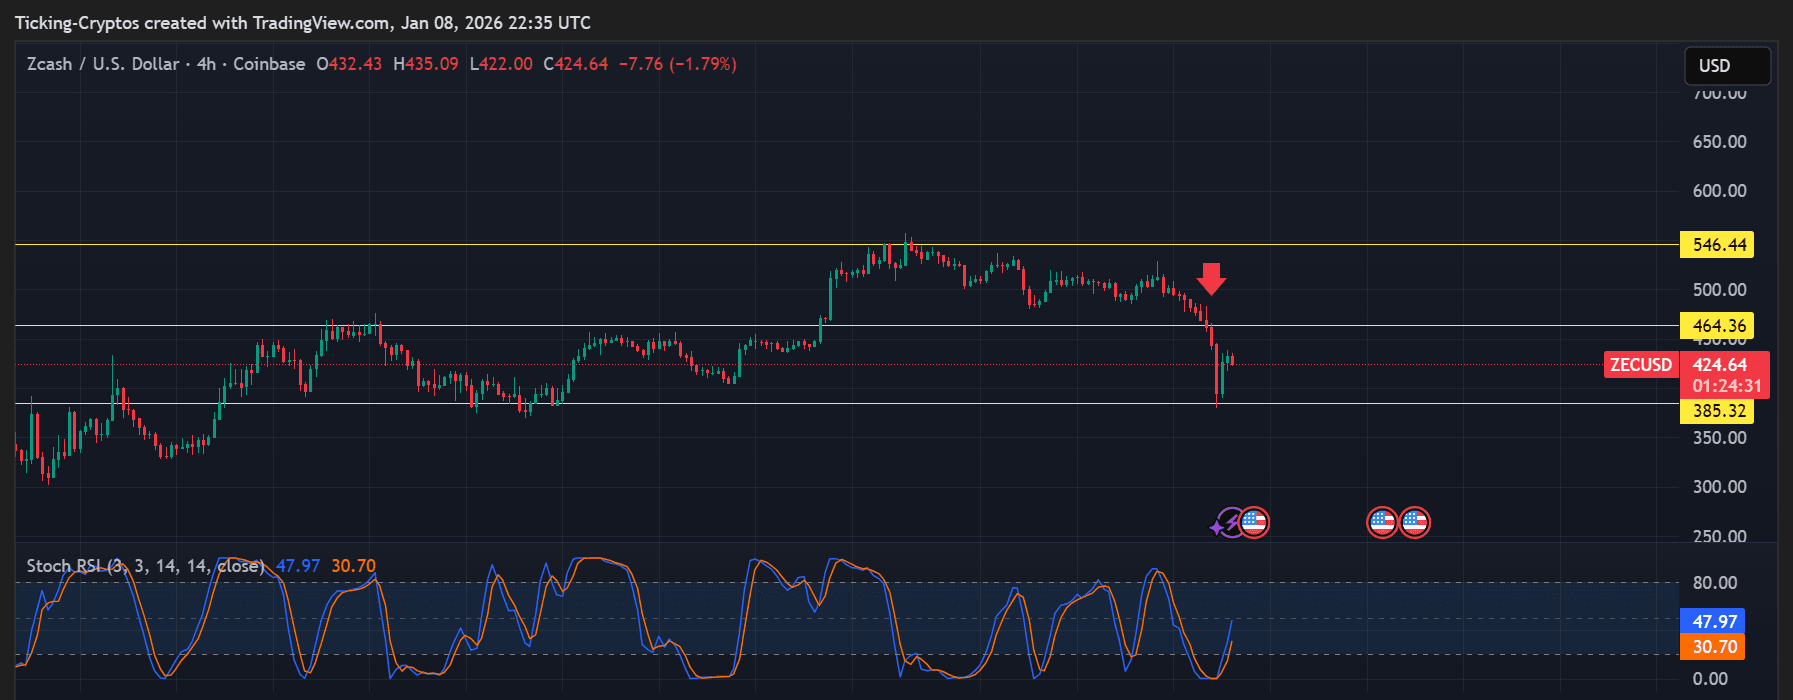Select the 385.32 price line label
This screenshot has height=700, width=1793.
[1717, 411]
